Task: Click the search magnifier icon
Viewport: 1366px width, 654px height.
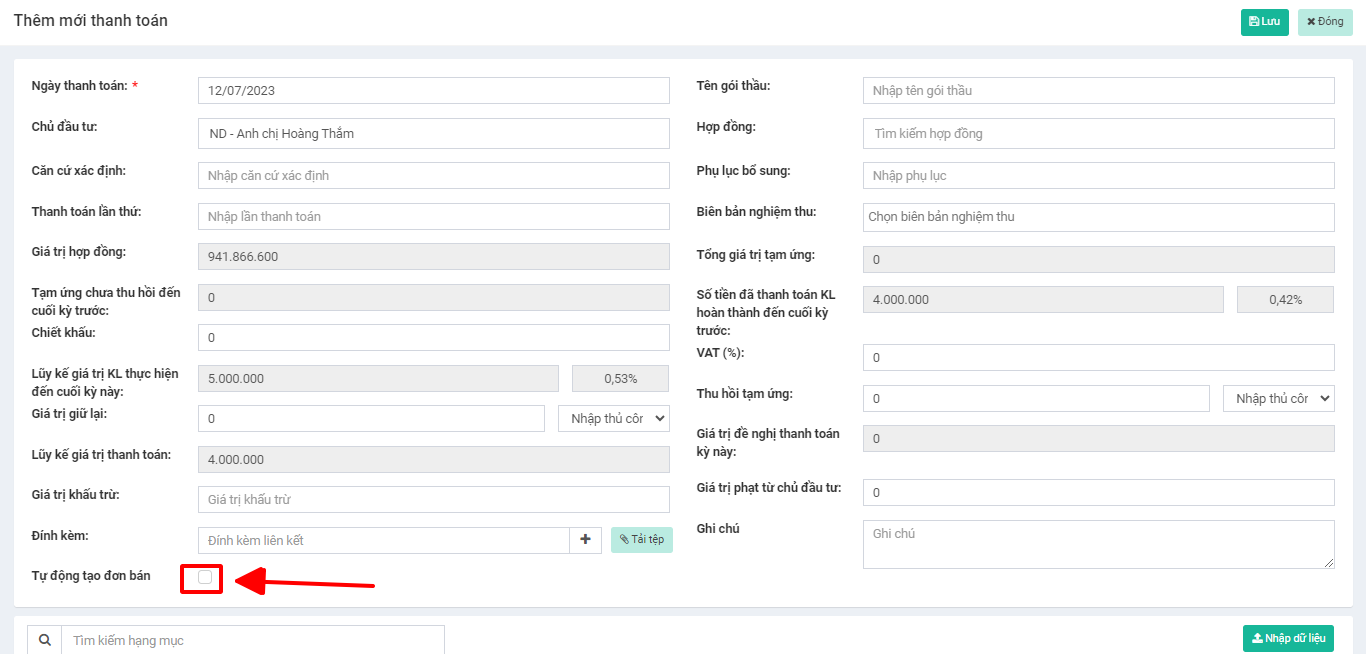Action: (x=44, y=640)
